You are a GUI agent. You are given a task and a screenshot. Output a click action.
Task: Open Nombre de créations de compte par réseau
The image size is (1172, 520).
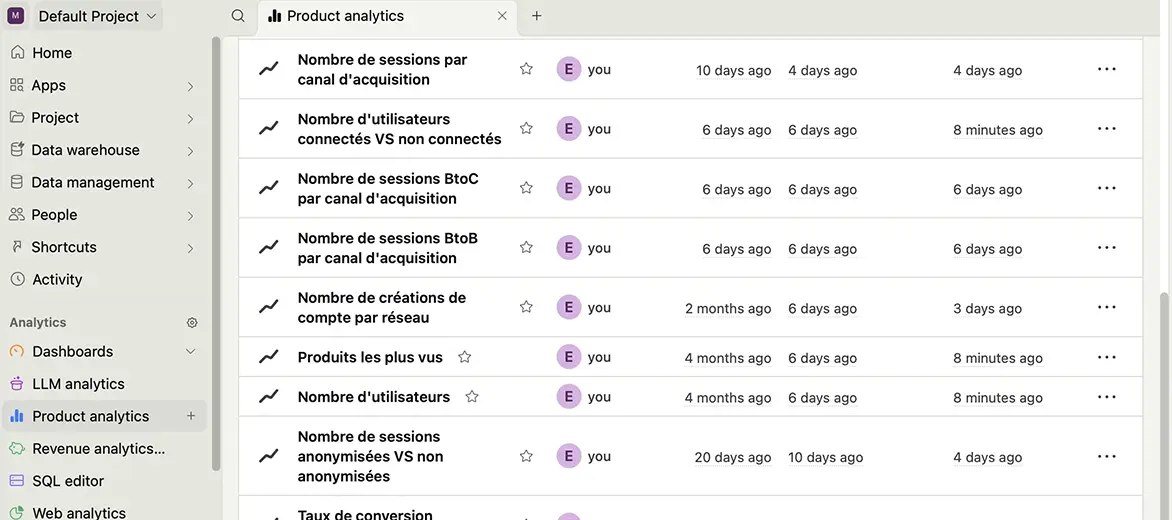[381, 308]
